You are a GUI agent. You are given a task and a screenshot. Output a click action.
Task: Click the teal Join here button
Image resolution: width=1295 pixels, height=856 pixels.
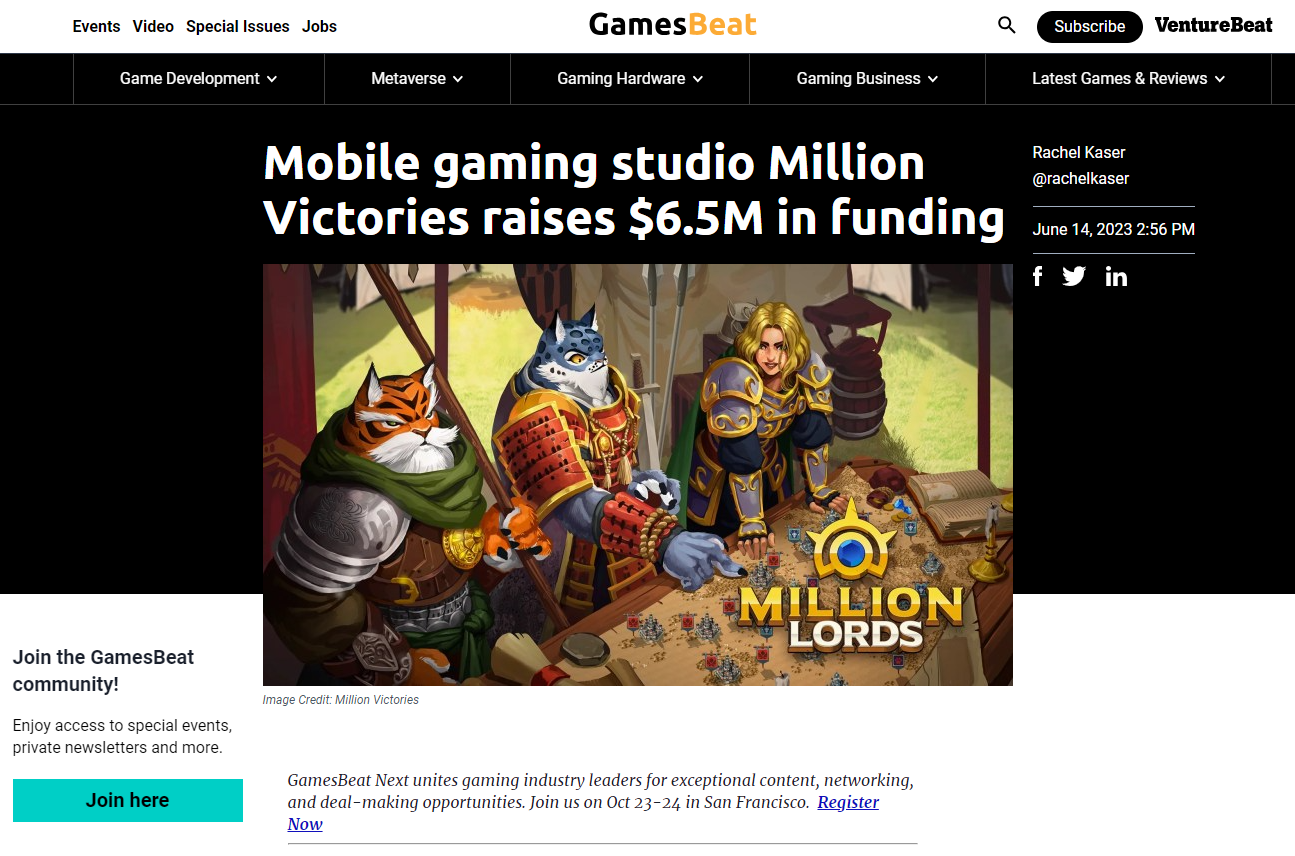point(128,800)
